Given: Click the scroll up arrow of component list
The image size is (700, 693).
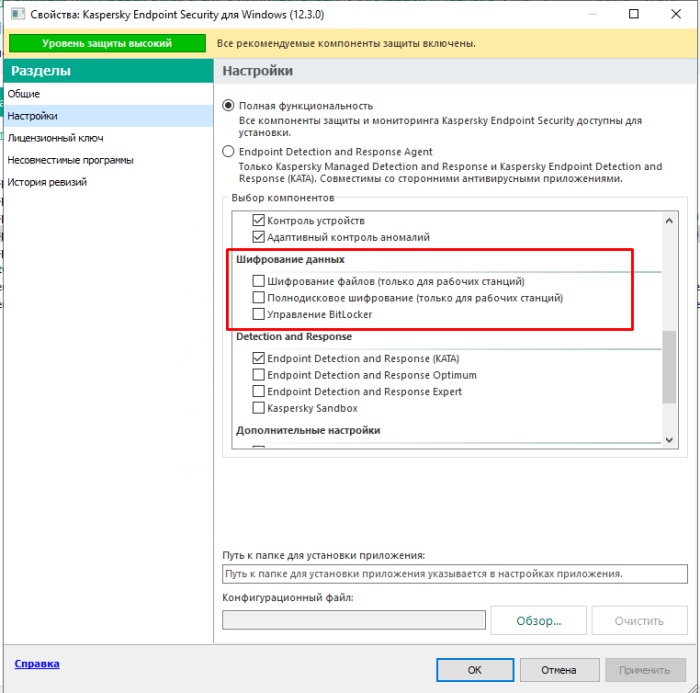Looking at the screenshot, I should click(669, 221).
